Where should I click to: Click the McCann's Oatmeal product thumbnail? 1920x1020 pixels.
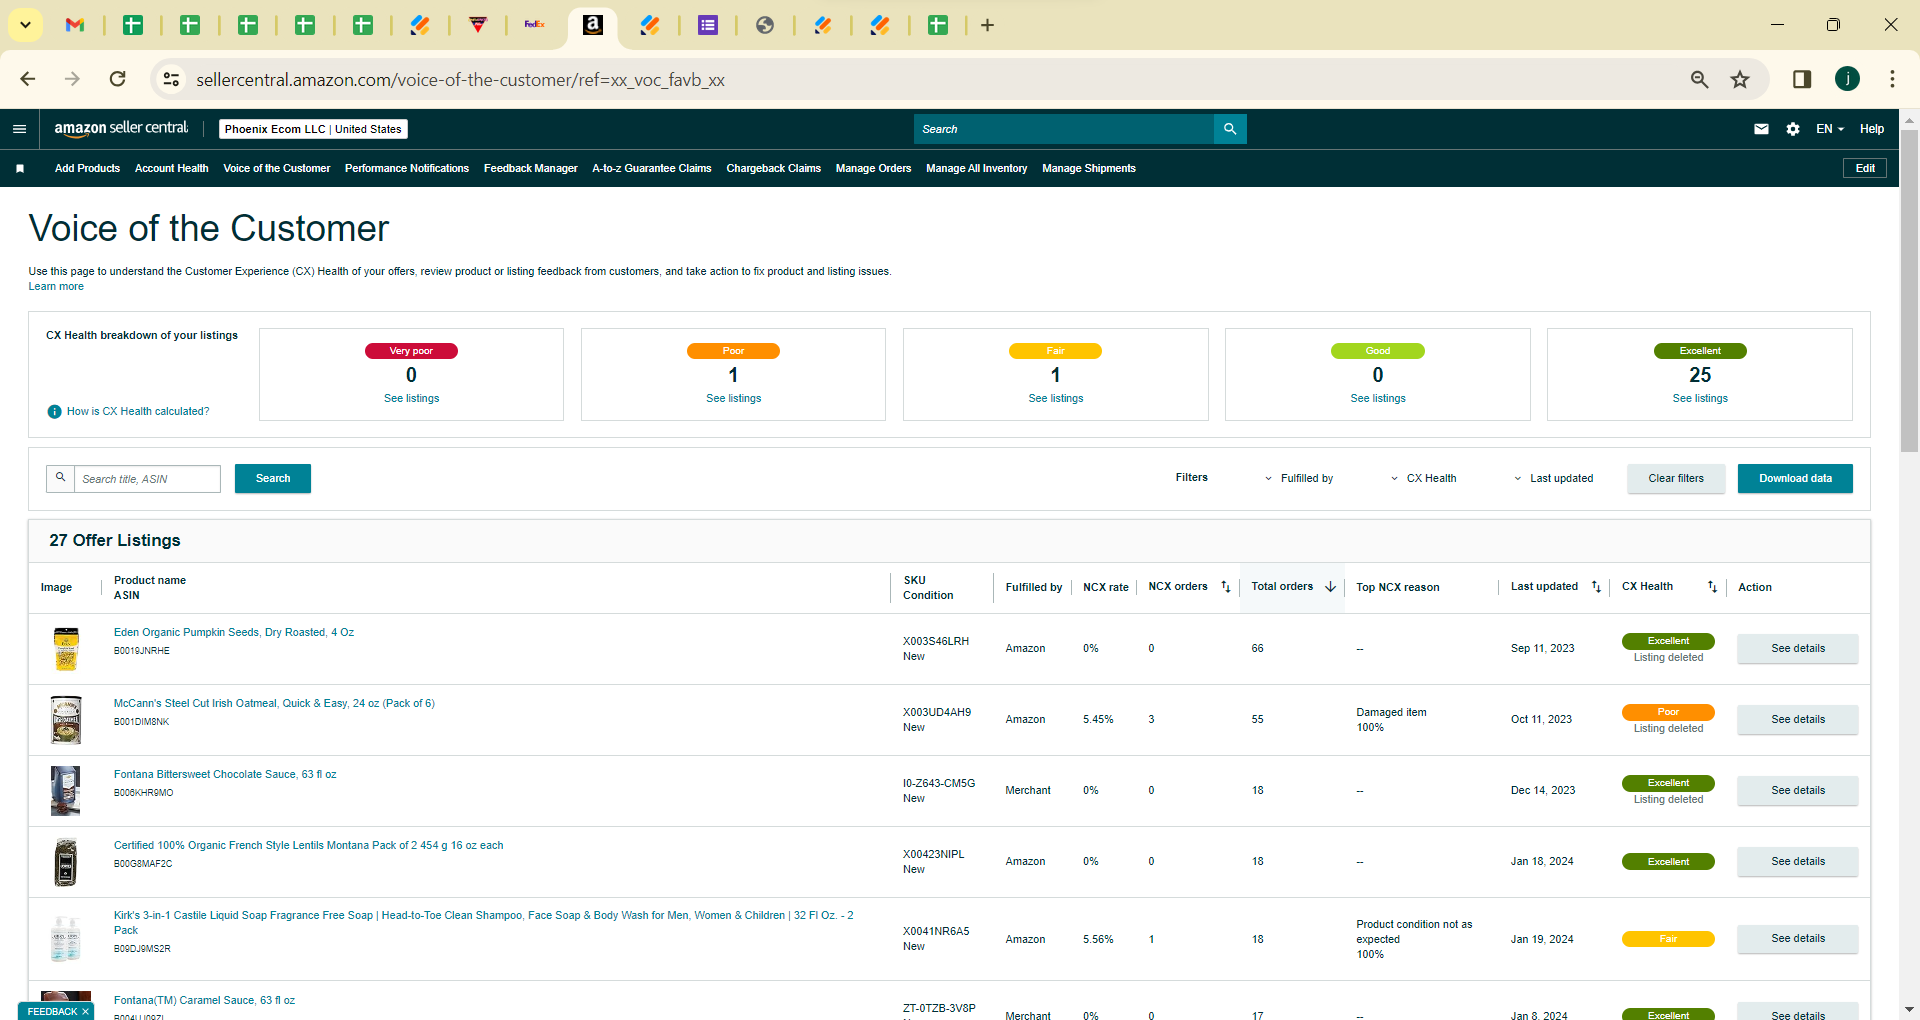pos(66,720)
